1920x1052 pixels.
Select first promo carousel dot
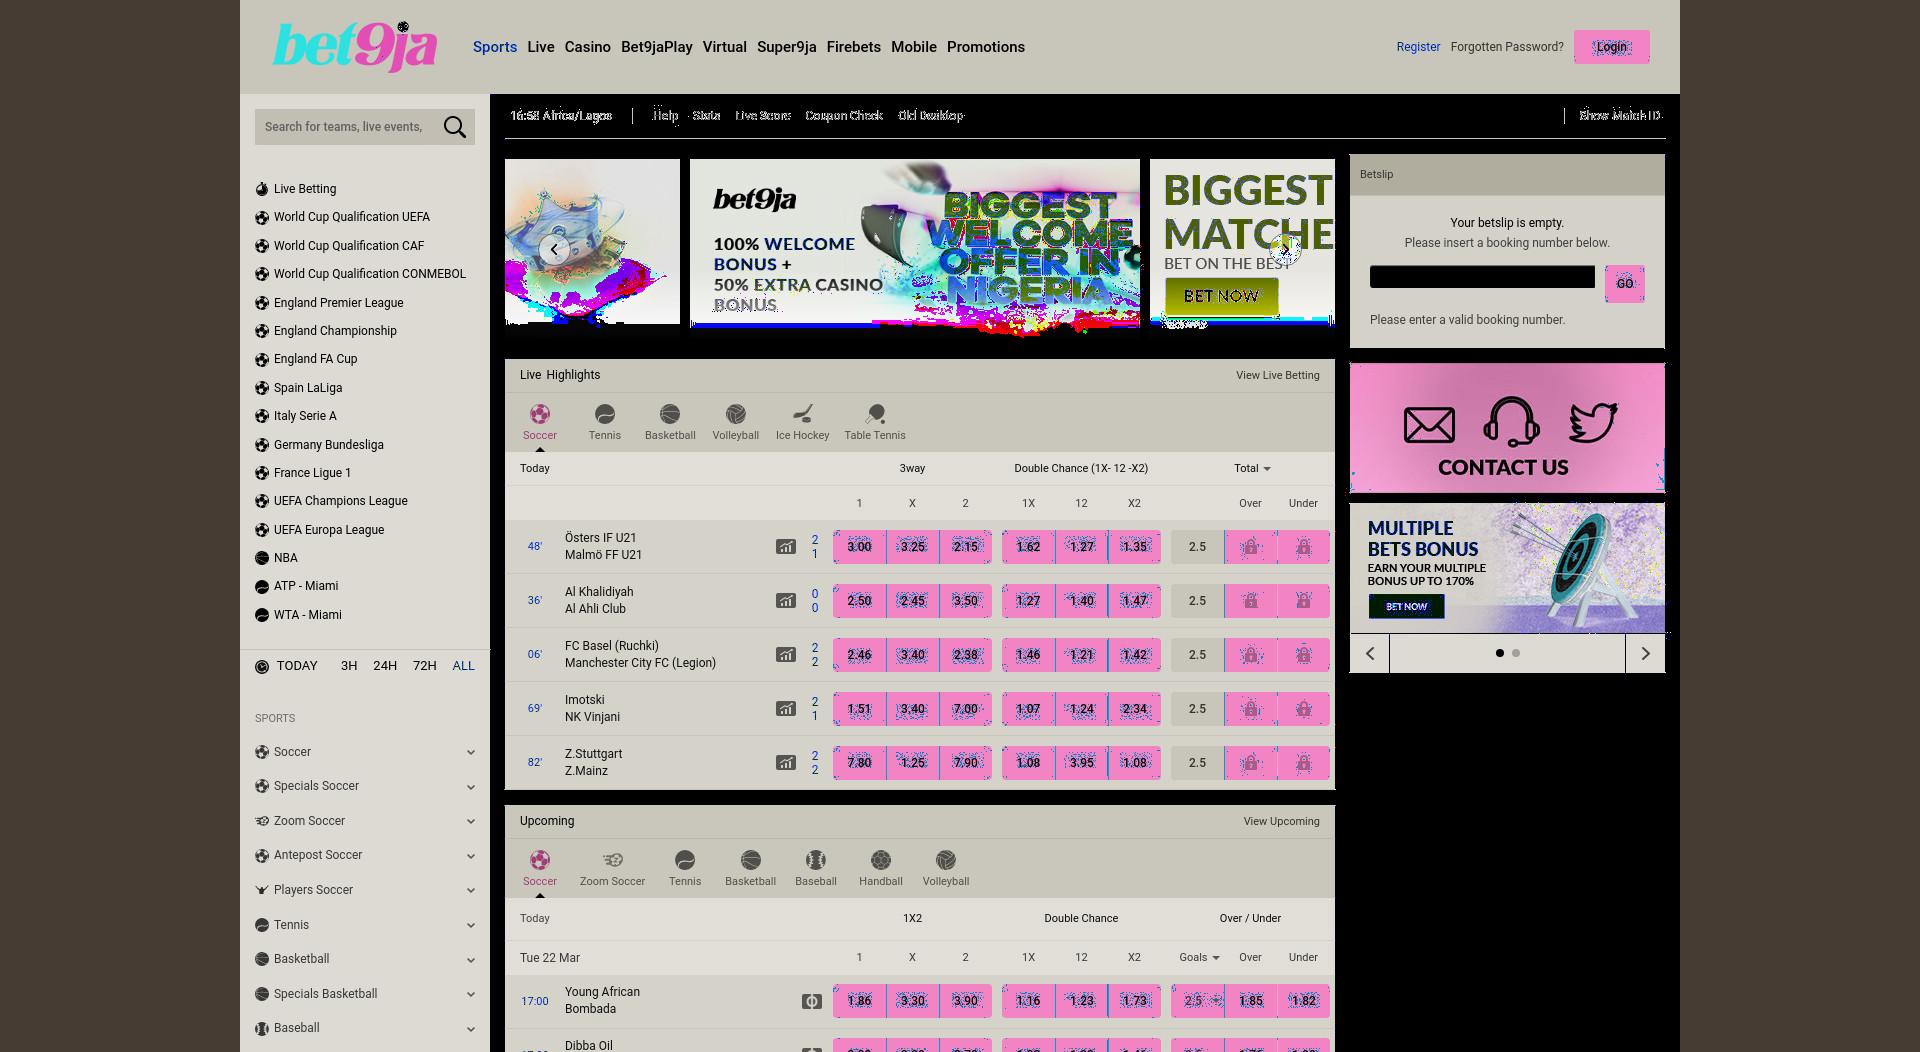(1500, 653)
